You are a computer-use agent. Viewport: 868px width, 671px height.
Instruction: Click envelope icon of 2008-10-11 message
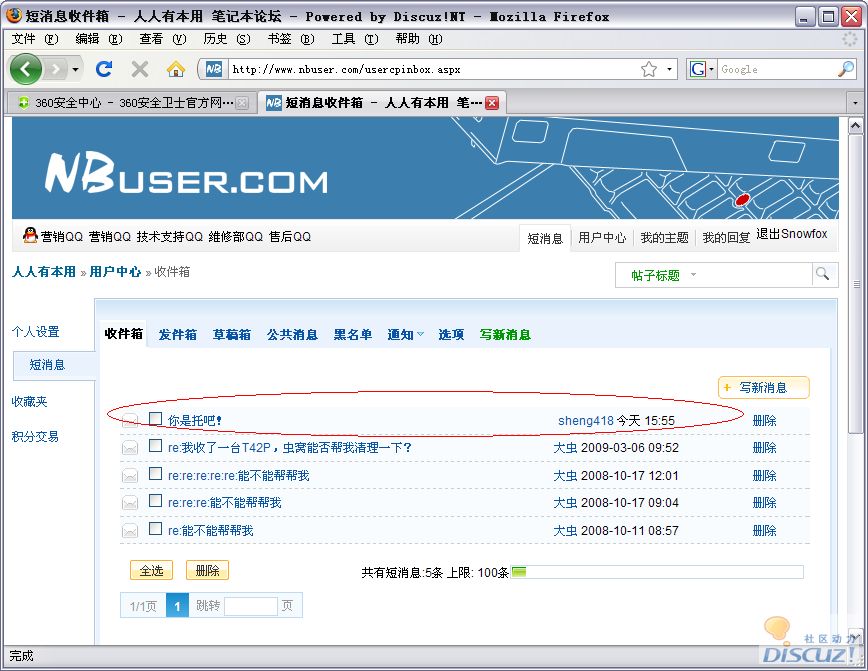tap(130, 530)
